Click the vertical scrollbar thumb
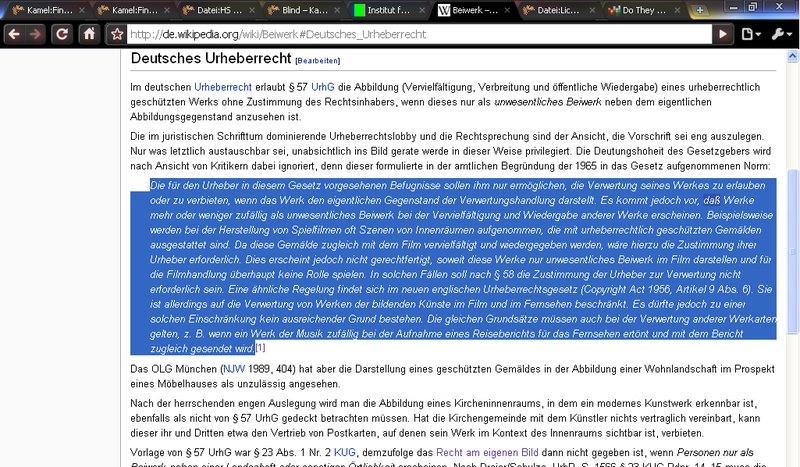 tap(792, 251)
